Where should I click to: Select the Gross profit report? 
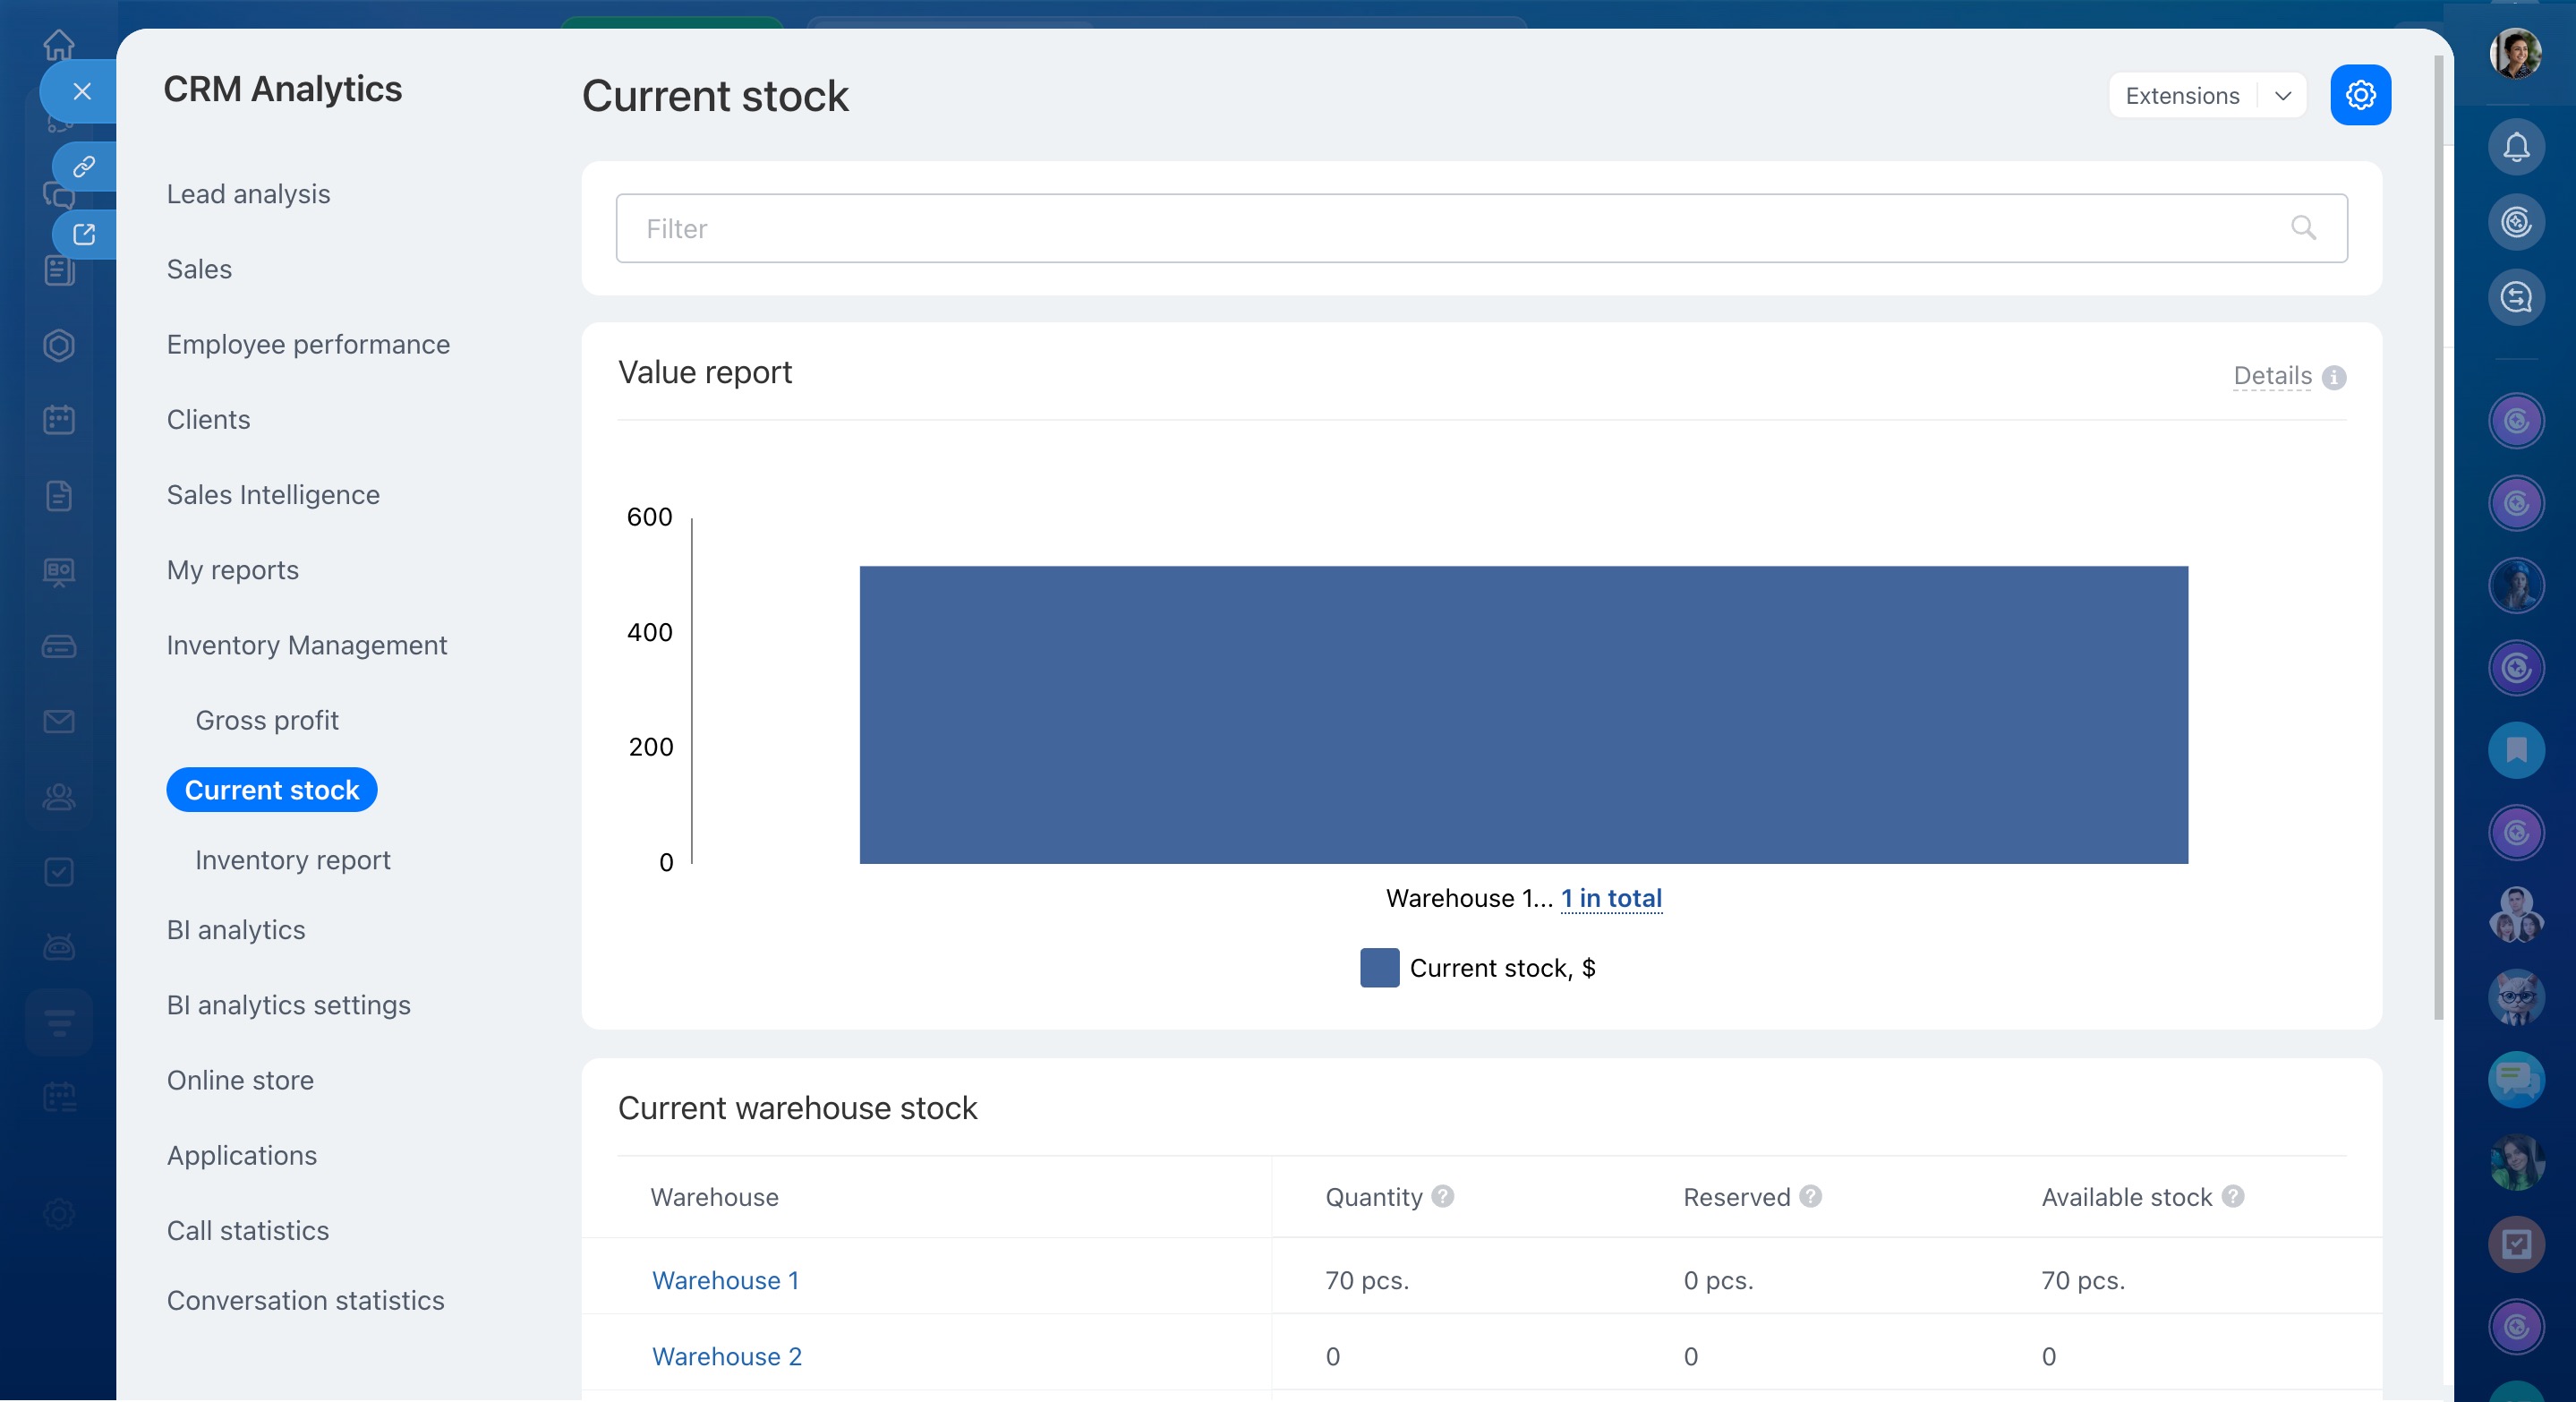tap(267, 720)
